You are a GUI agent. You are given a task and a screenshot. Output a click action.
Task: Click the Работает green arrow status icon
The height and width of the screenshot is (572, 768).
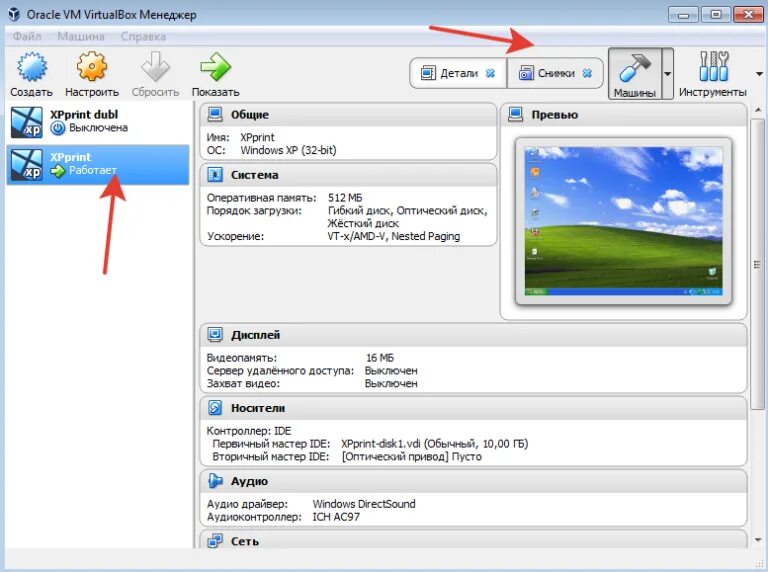tap(58, 171)
